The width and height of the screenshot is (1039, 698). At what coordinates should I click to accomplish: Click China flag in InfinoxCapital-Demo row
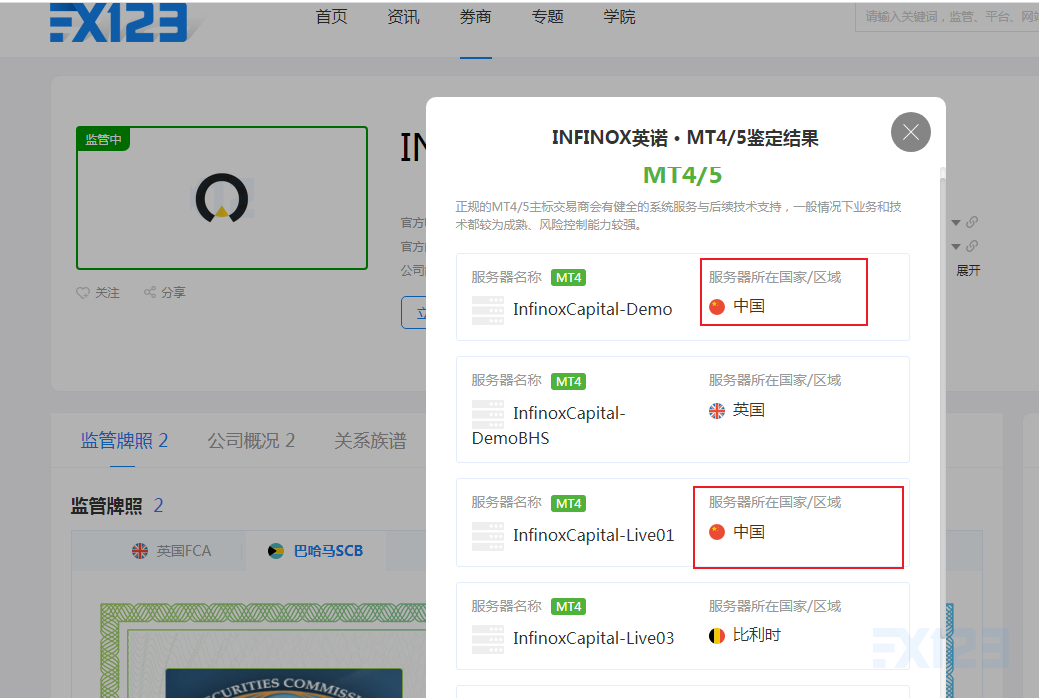coord(717,306)
